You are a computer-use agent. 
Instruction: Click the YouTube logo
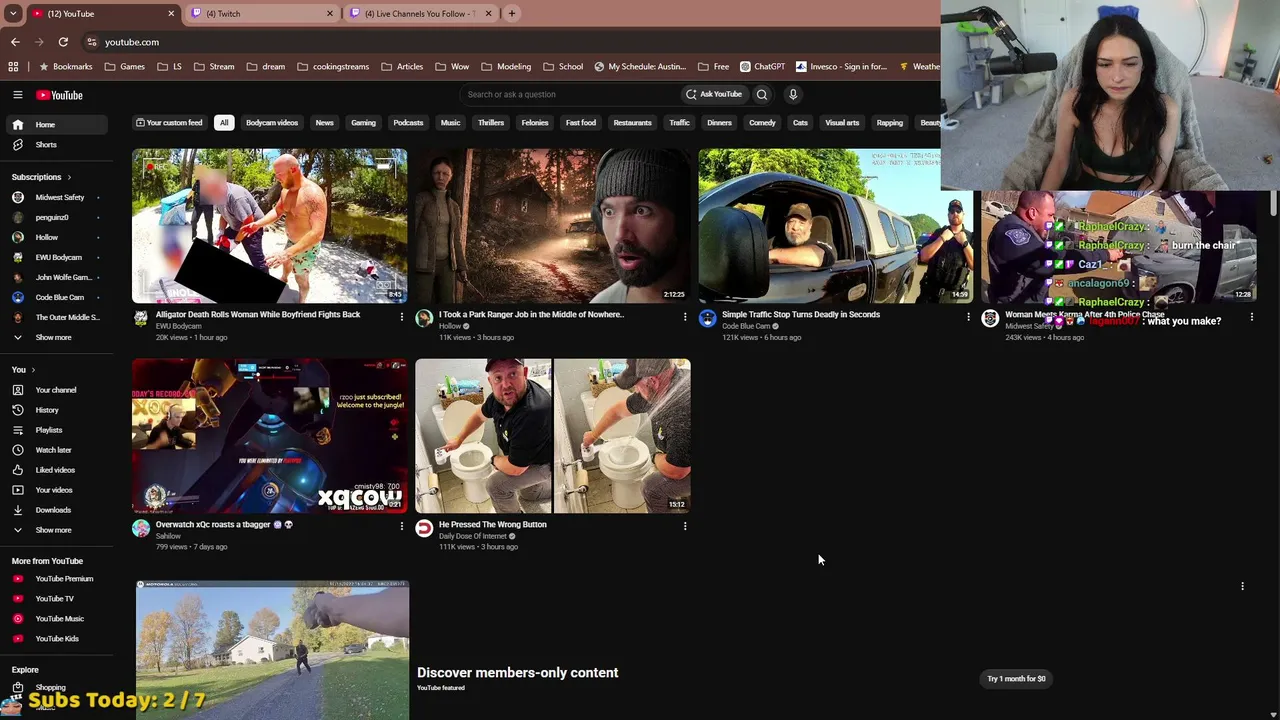(59, 95)
